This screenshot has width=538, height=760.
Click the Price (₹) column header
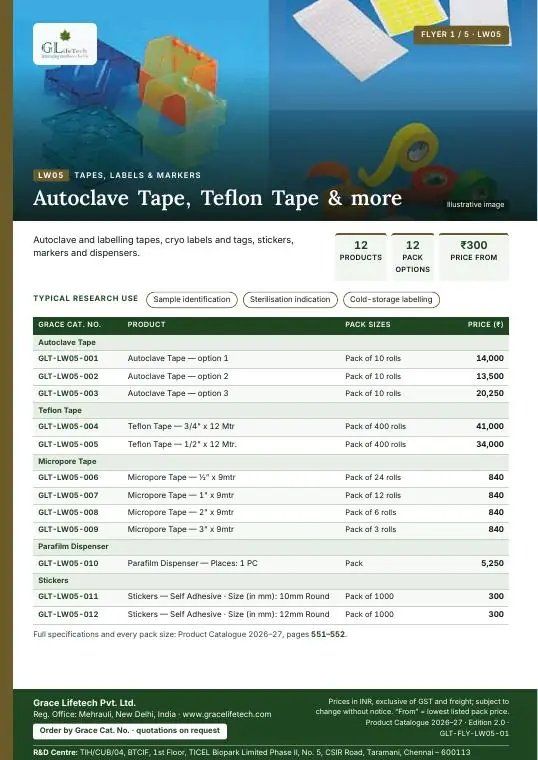point(485,324)
